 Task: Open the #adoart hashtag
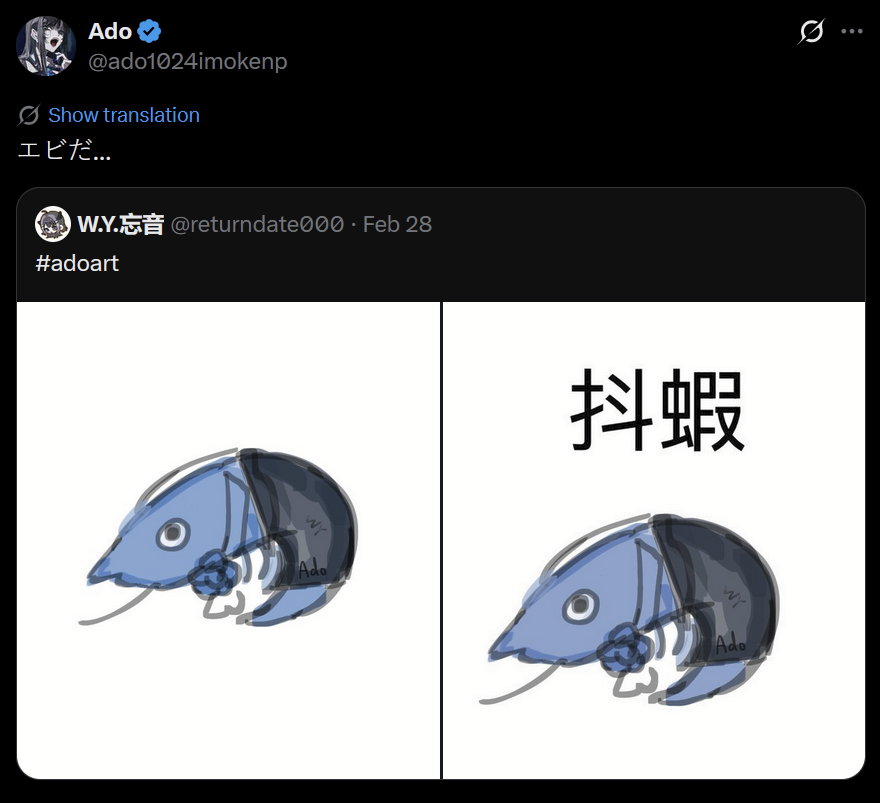tap(77, 263)
